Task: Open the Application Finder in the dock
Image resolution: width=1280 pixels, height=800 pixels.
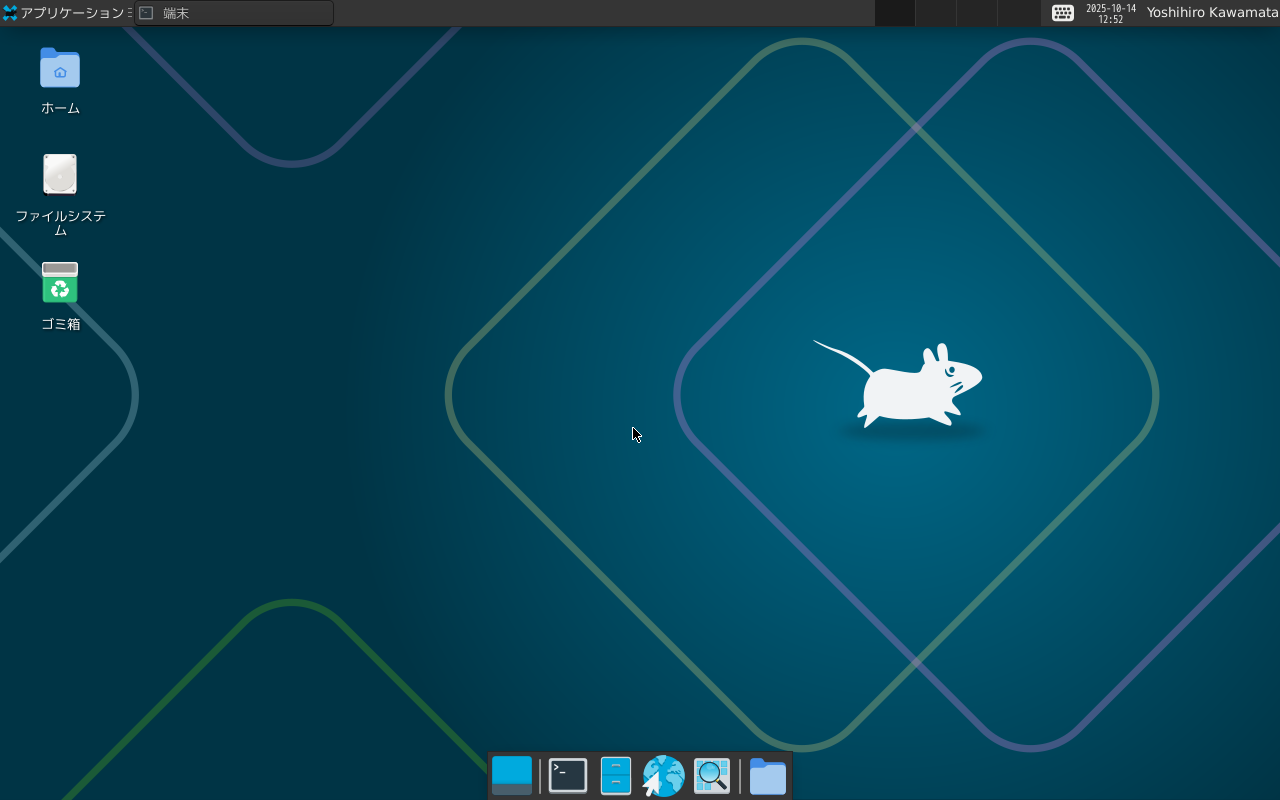Action: [711, 775]
